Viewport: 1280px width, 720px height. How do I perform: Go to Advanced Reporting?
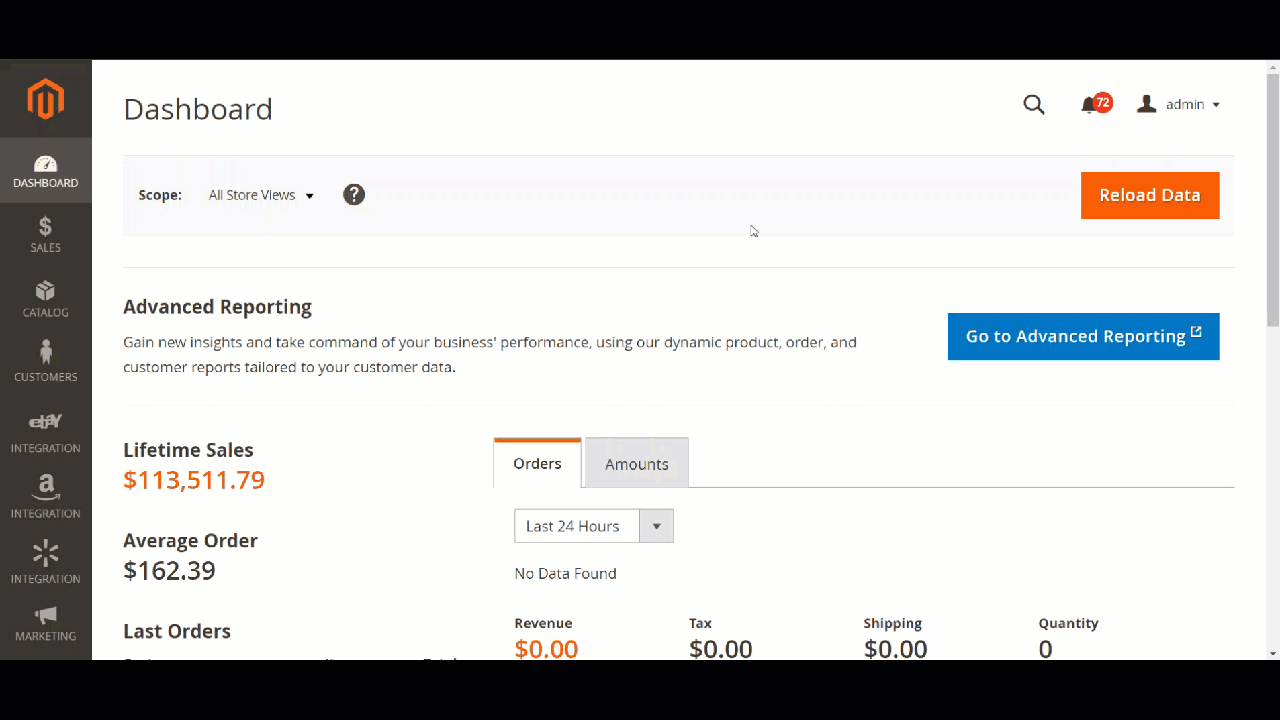1083,336
